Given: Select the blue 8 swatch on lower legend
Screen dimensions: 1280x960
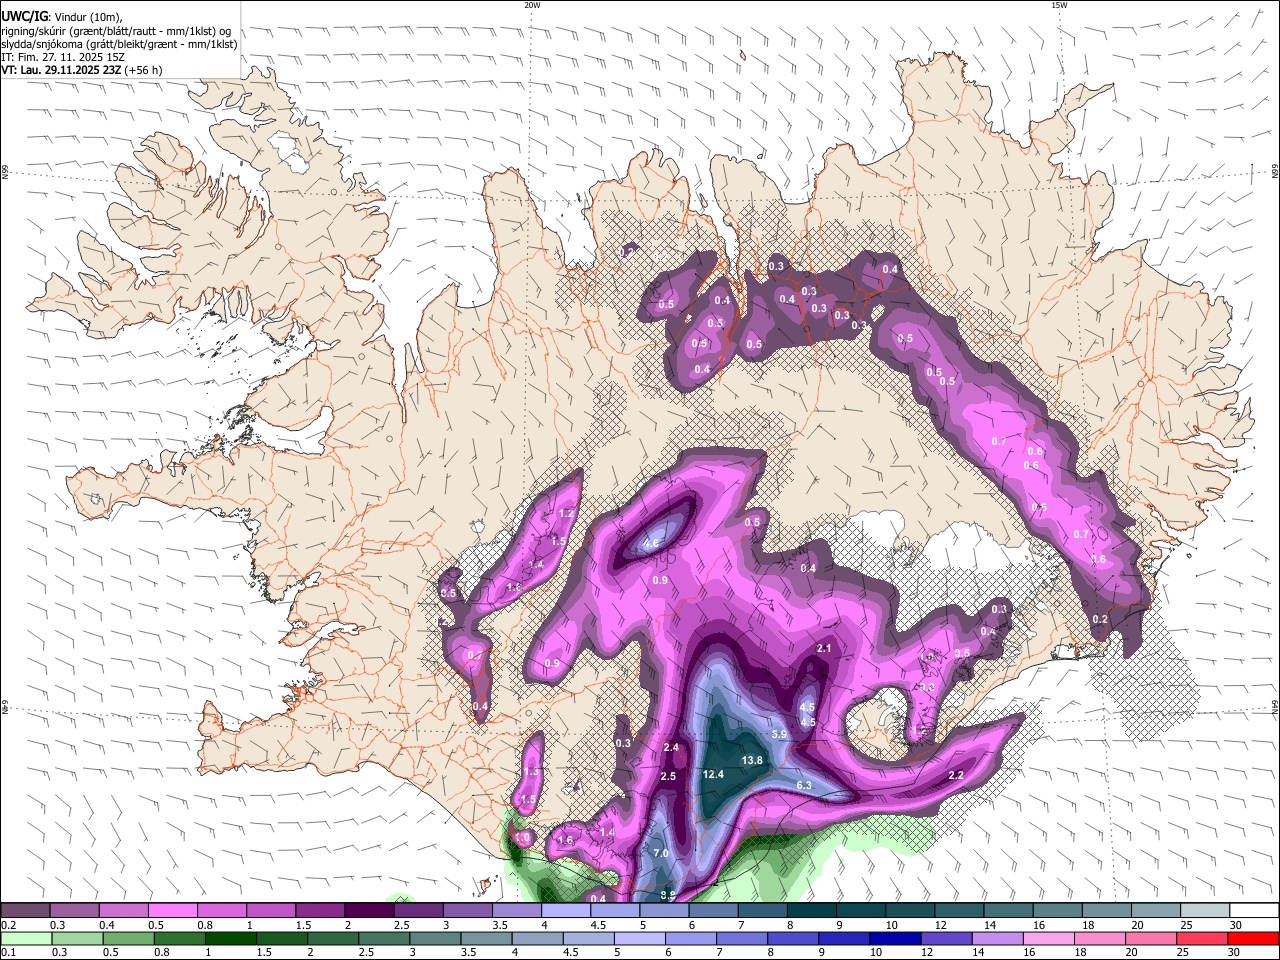Looking at the screenshot, I should pos(792,938).
